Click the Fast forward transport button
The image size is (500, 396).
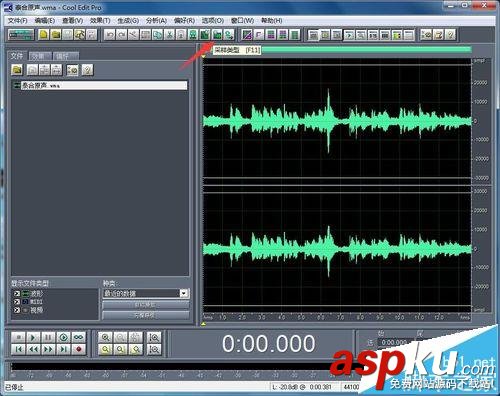click(x=48, y=349)
